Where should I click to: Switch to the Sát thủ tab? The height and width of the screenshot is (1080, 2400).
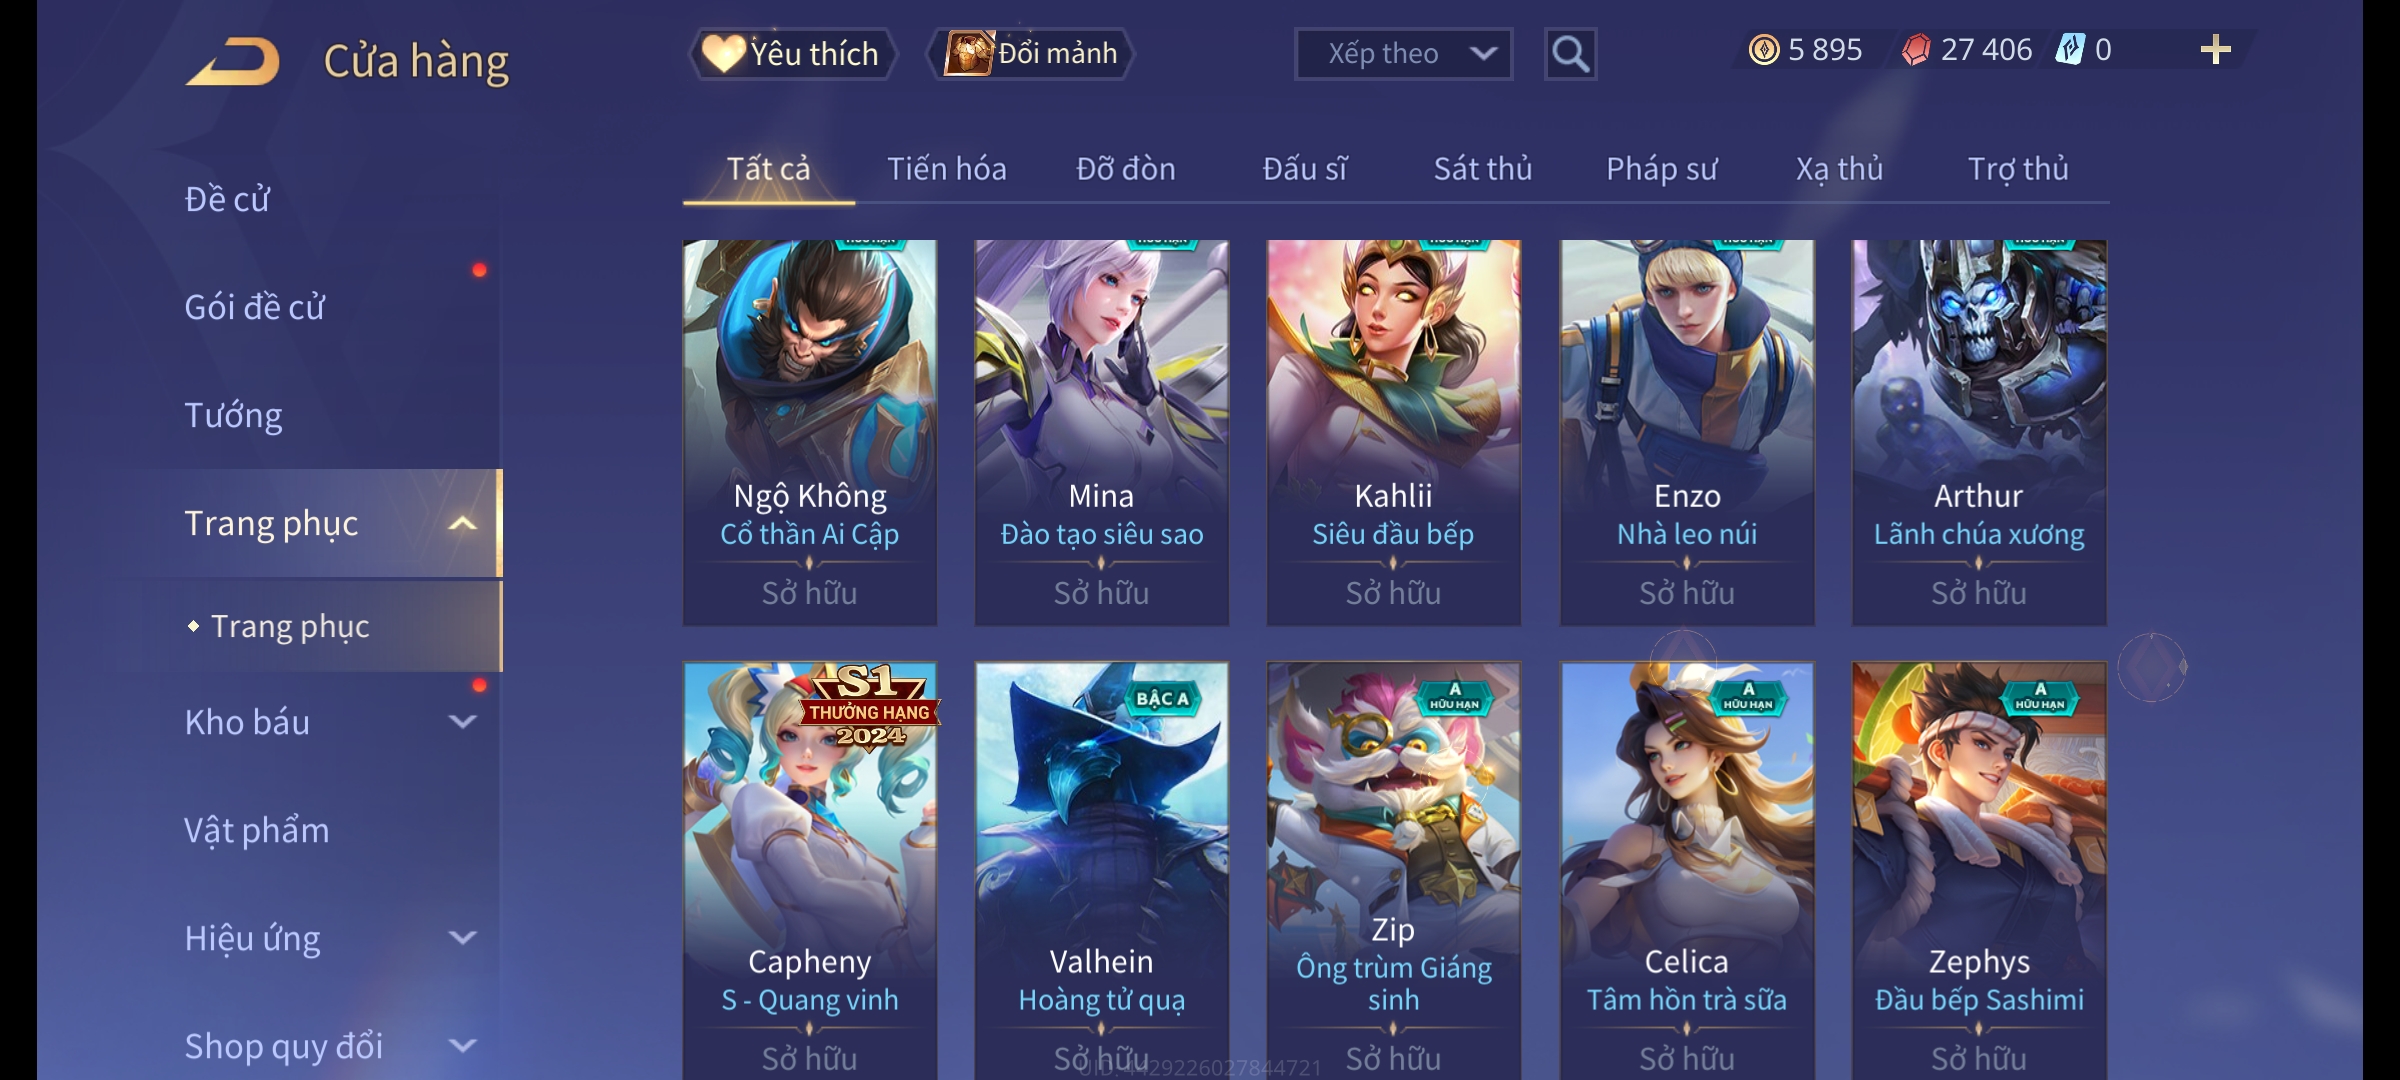click(x=1483, y=169)
